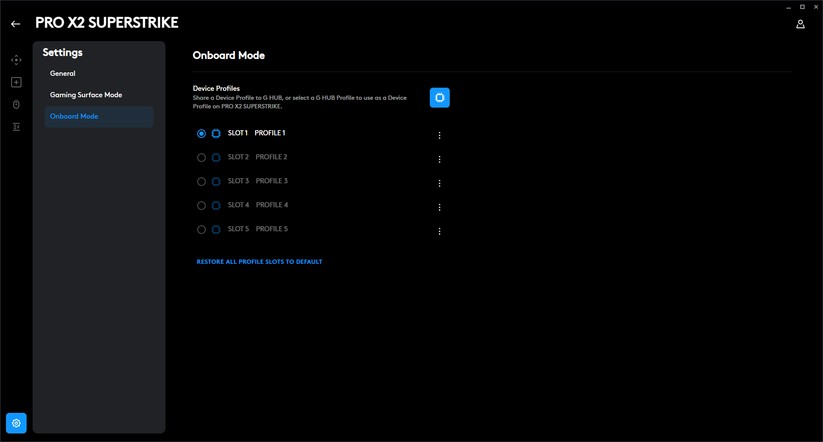The height and width of the screenshot is (442, 823).
Task: Click chip icon for SLOT 3
Action: (216, 182)
